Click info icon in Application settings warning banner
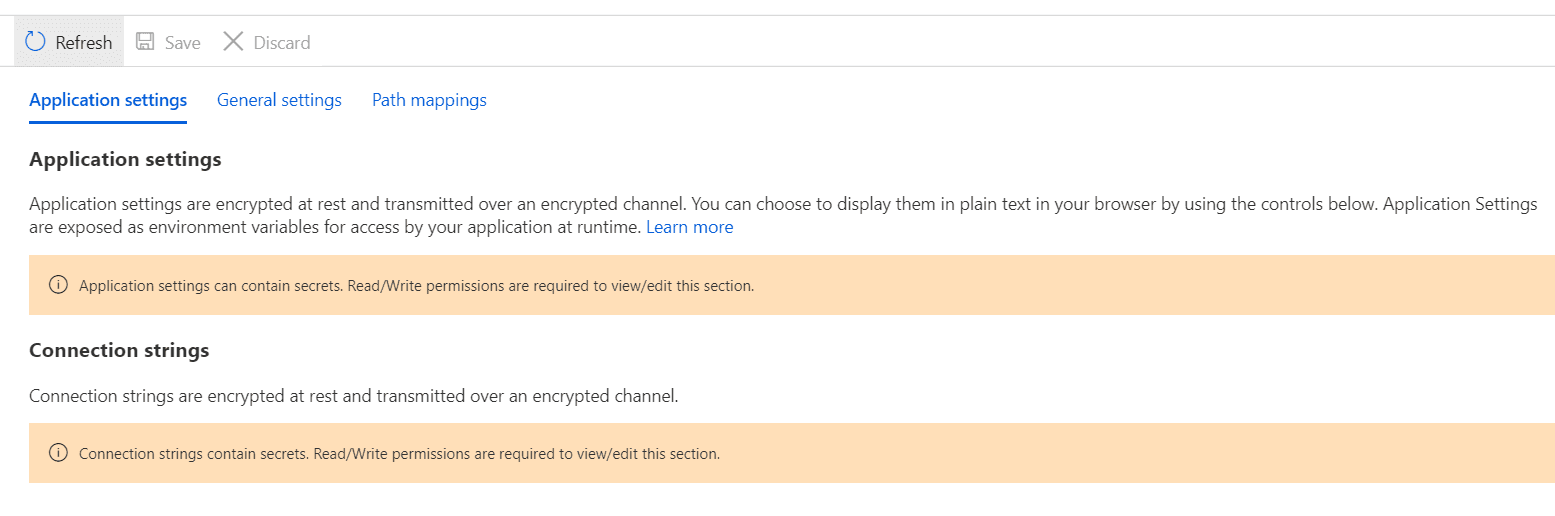Viewport: 1555px width, 516px height. click(58, 285)
